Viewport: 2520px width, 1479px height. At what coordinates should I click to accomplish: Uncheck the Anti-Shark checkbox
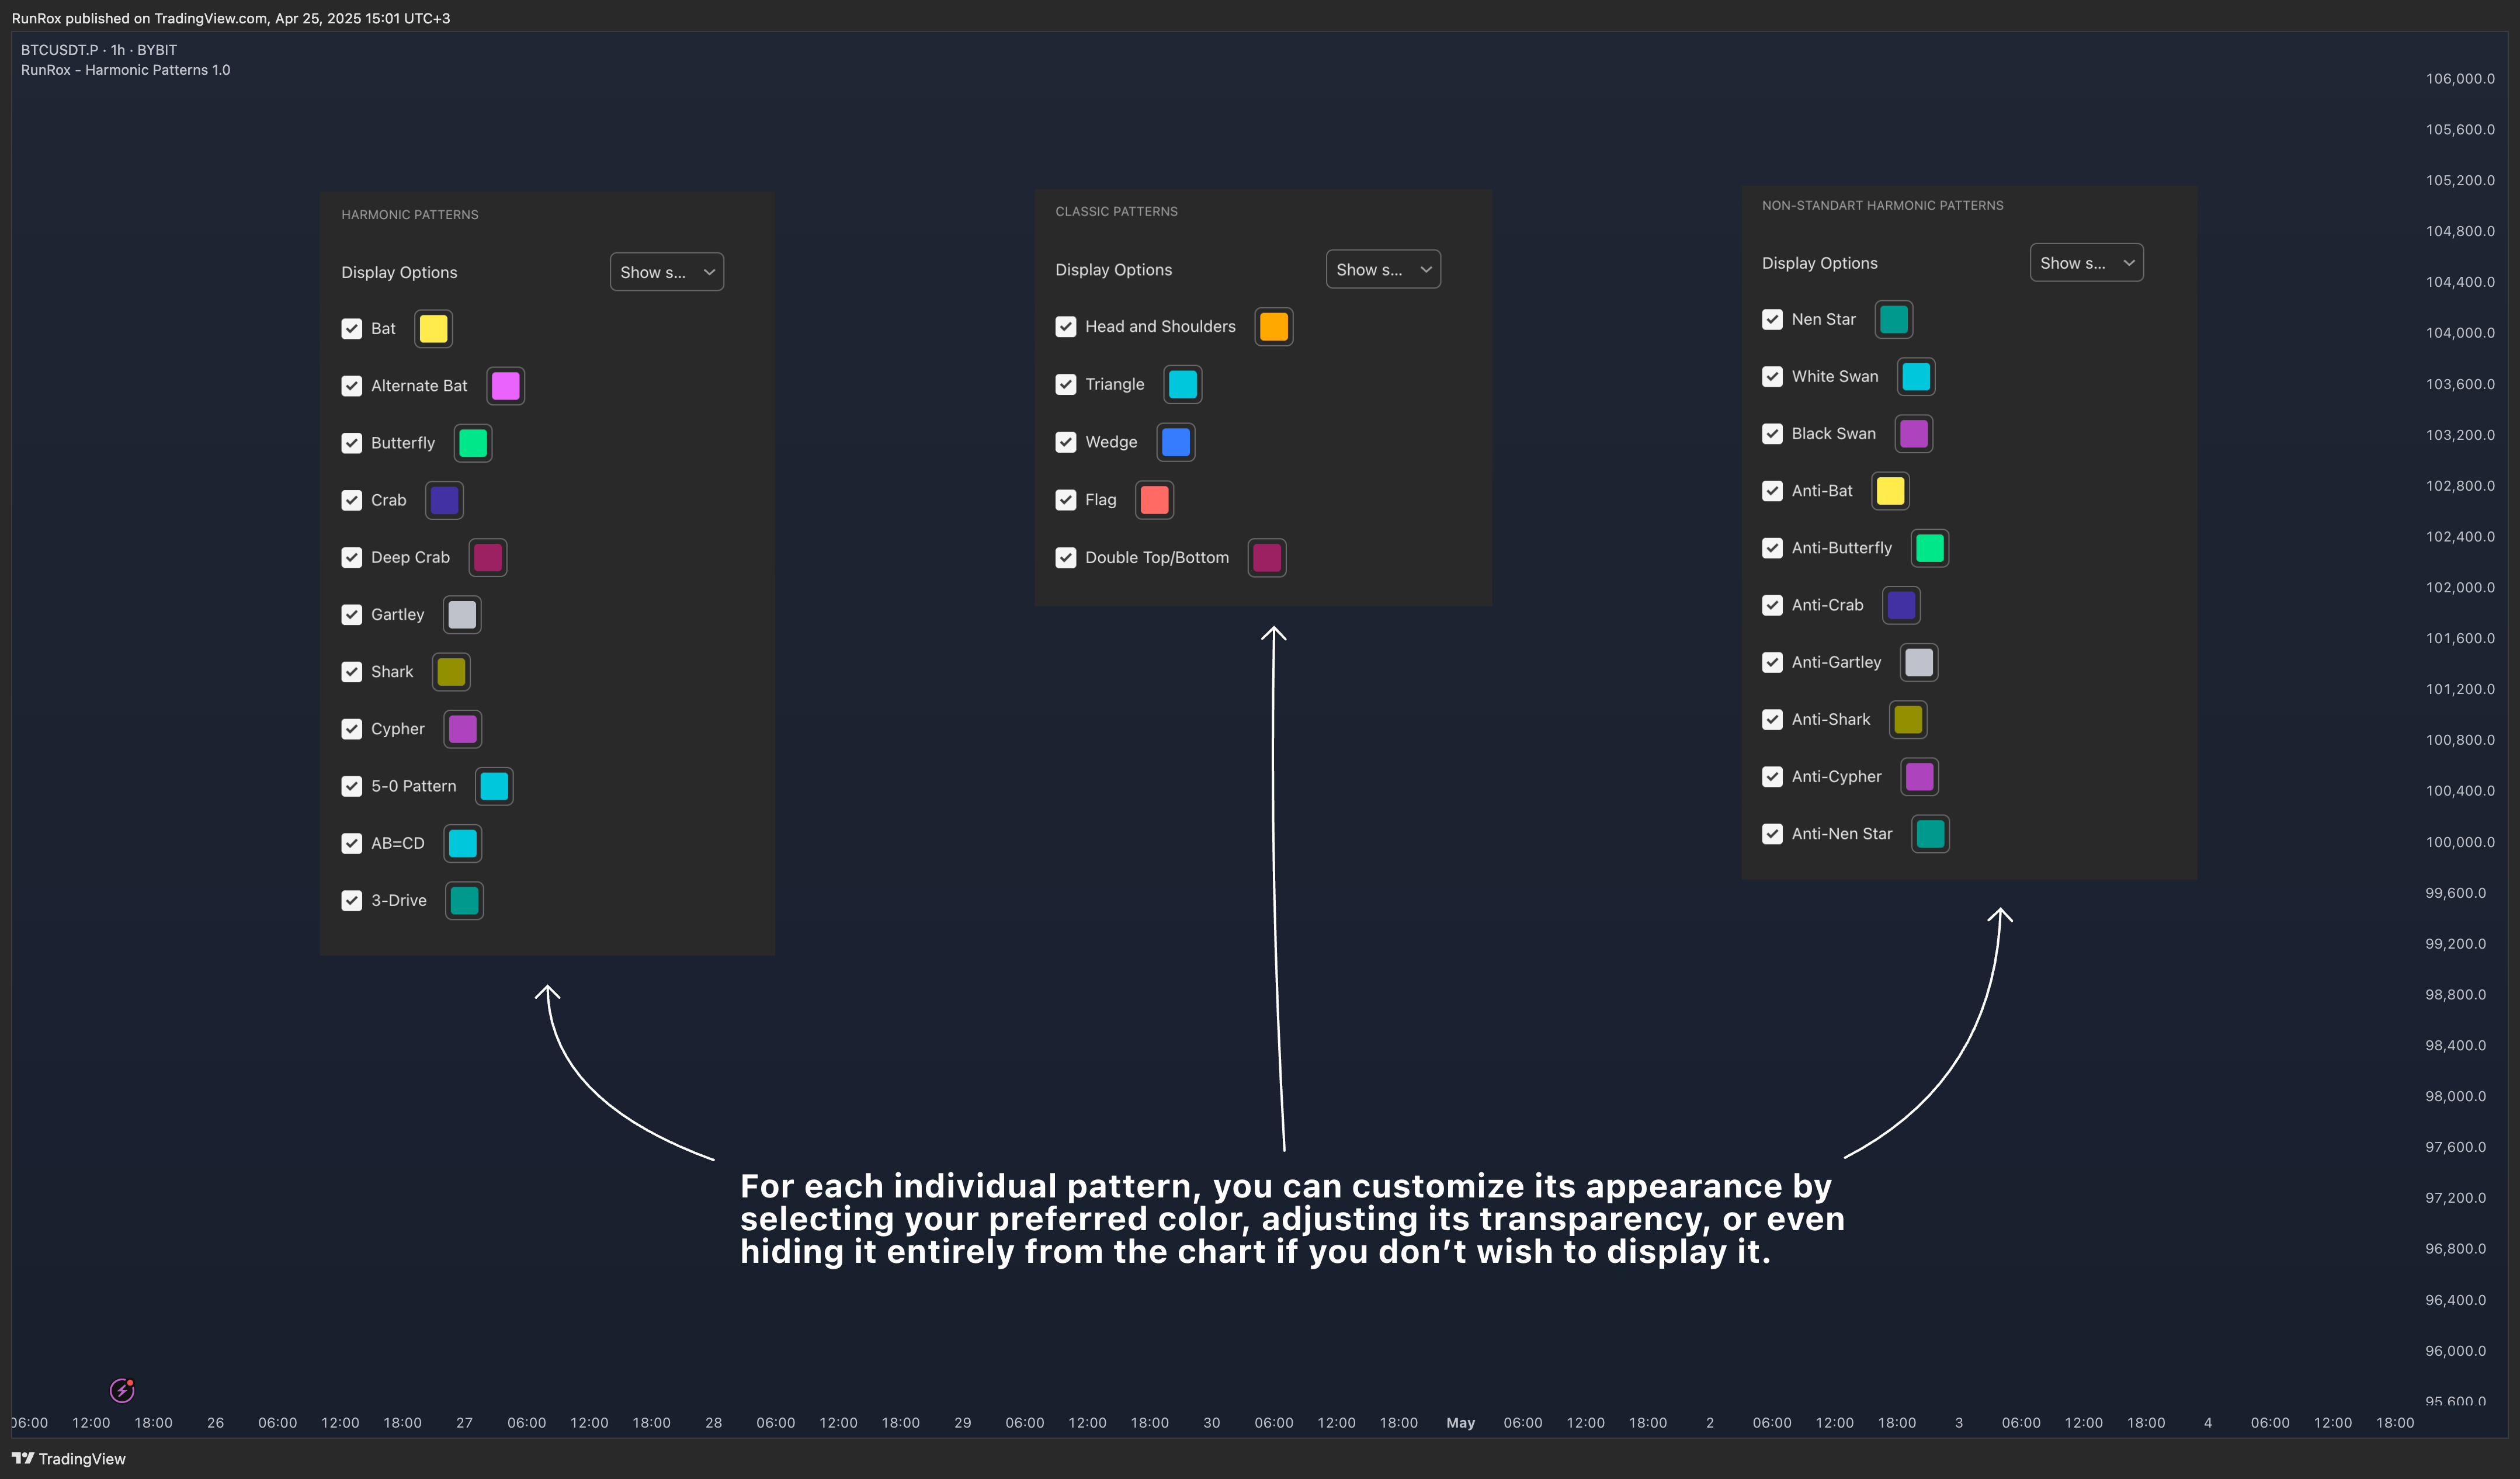pos(1772,720)
